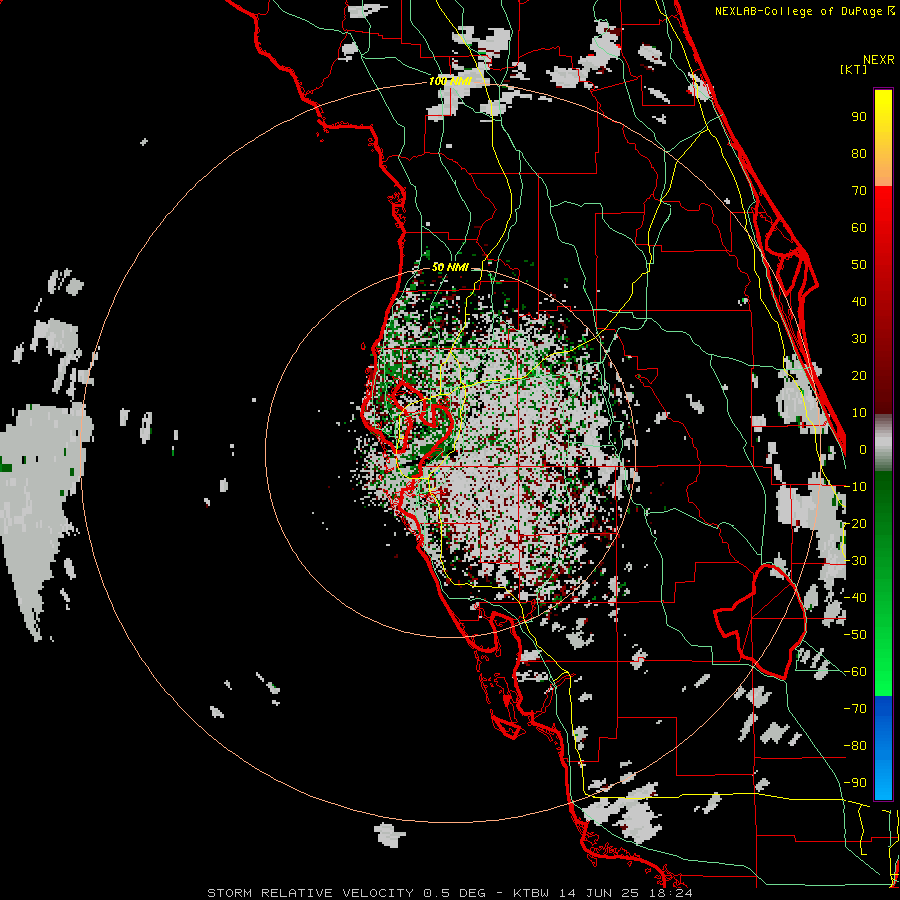900x900 pixels.
Task: Click the 14 JUN 25 date text
Action: [x=598, y=893]
